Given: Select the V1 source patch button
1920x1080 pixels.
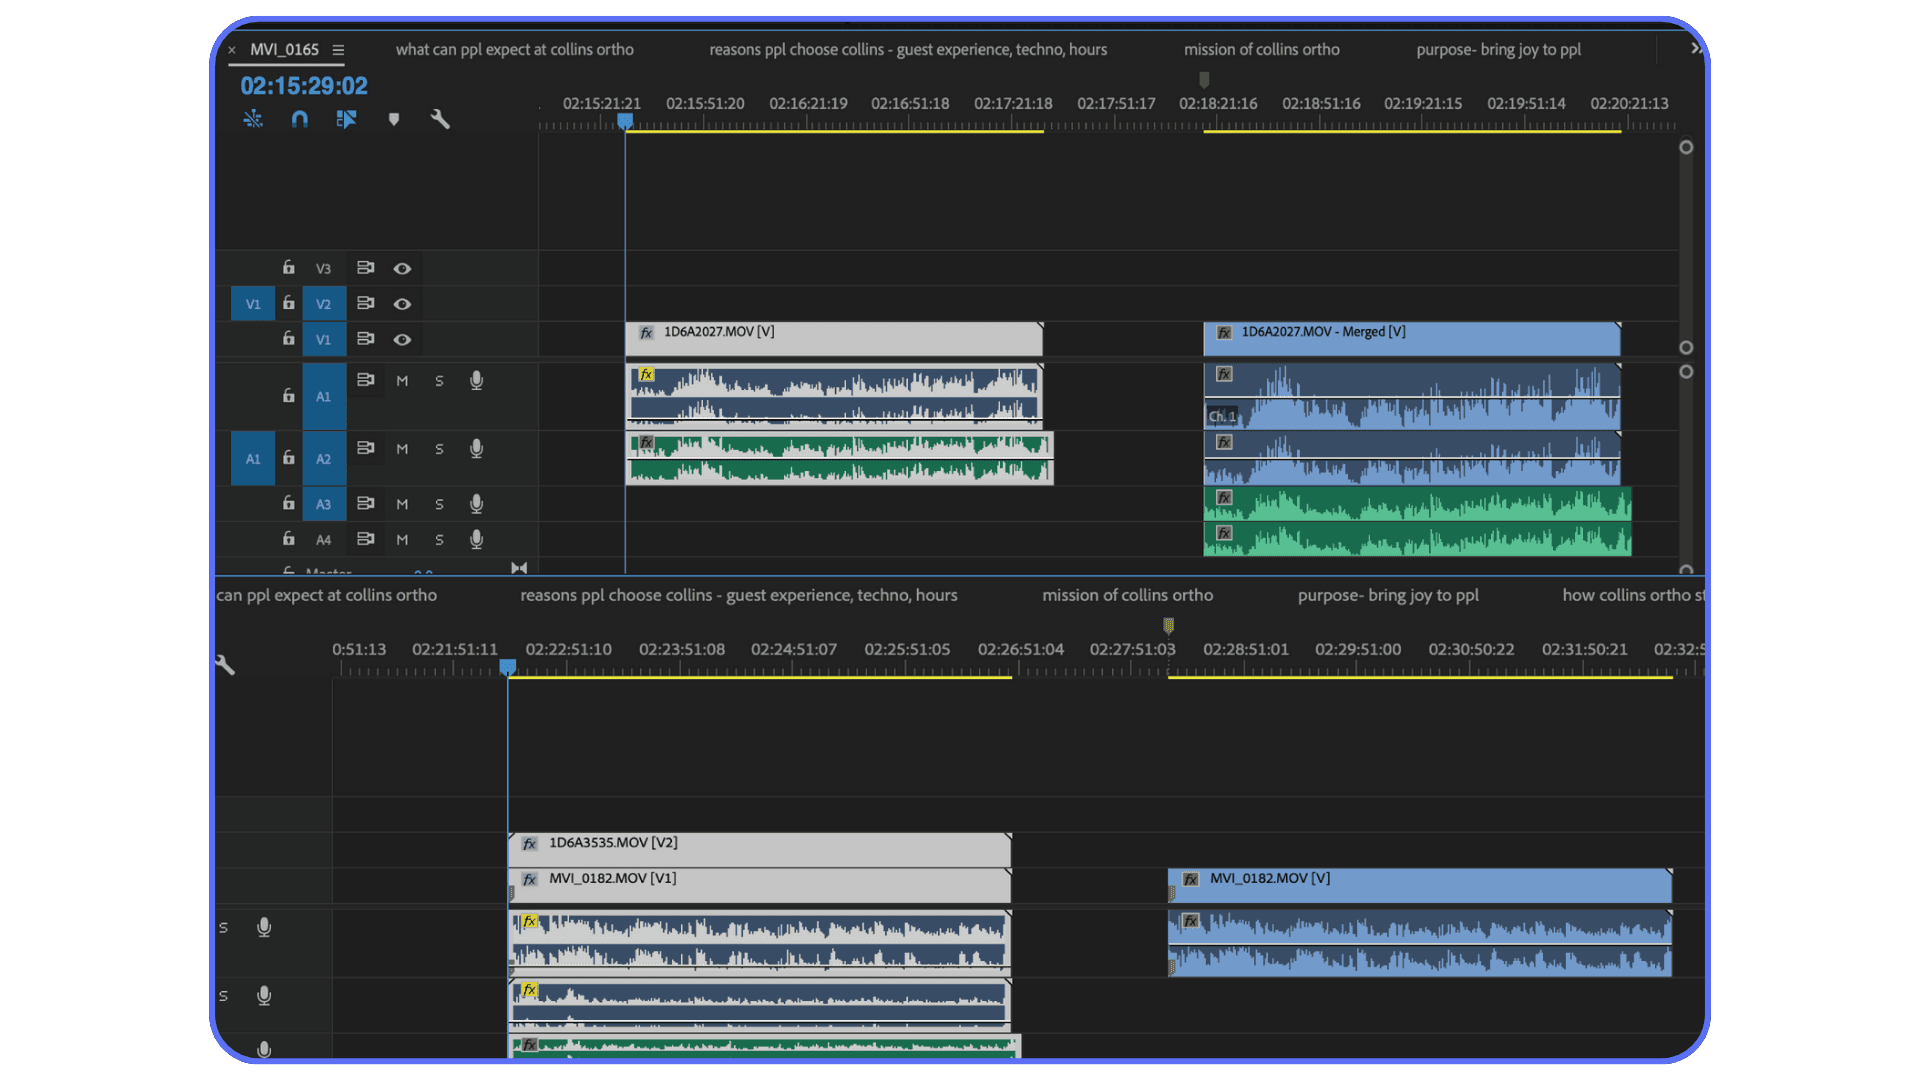Looking at the screenshot, I should (x=253, y=303).
